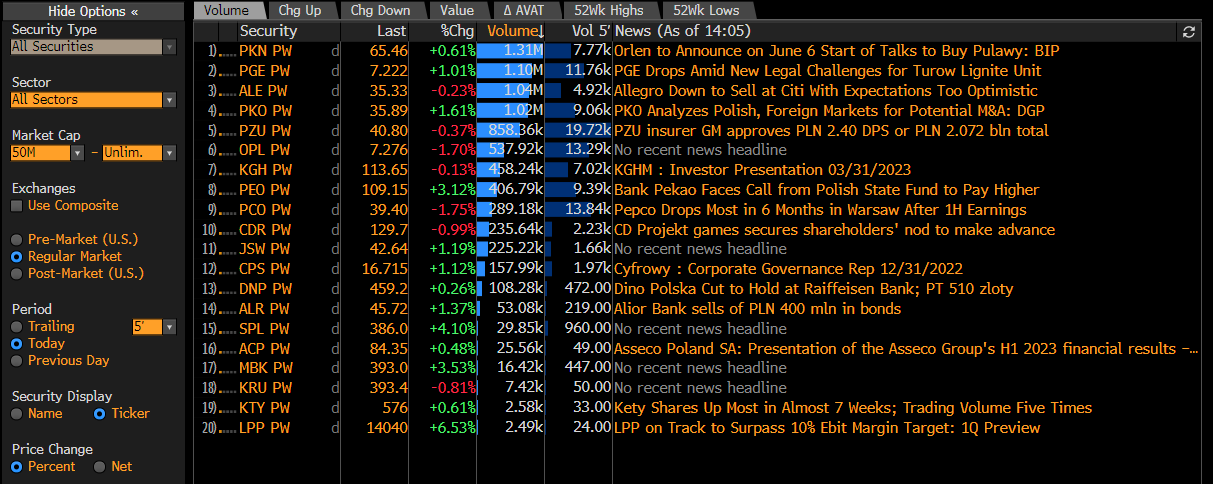
Task: Set Price Change to Net
Action: click(99, 467)
